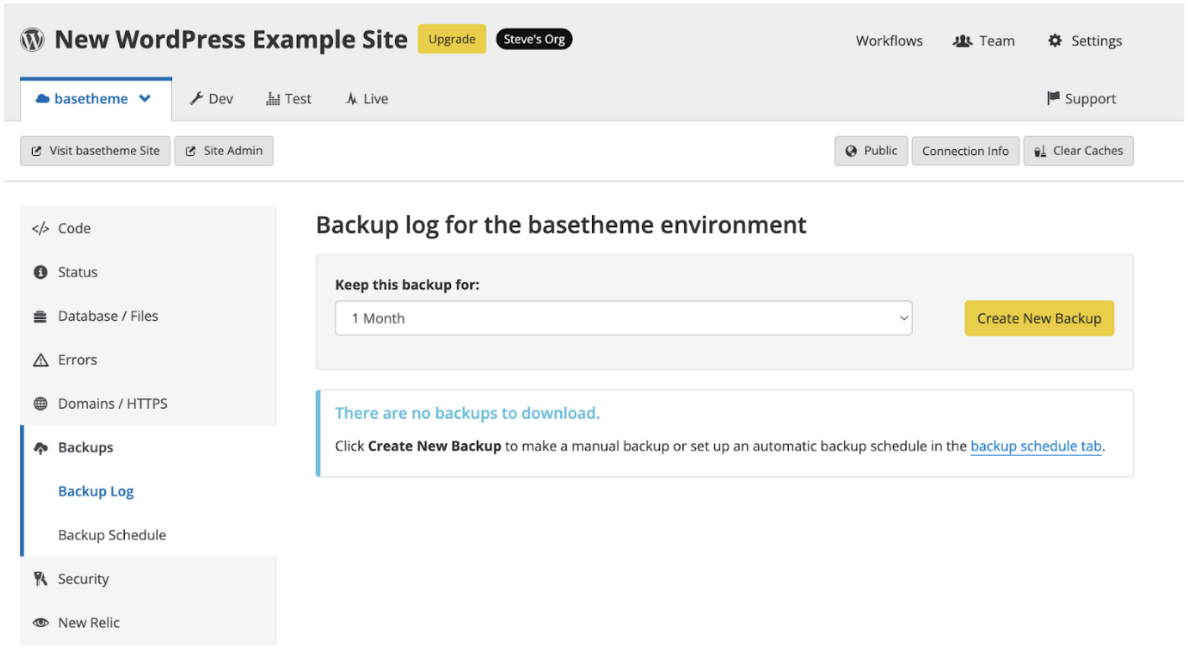
Task: Open the Security sidebar section
Action: coord(83,579)
